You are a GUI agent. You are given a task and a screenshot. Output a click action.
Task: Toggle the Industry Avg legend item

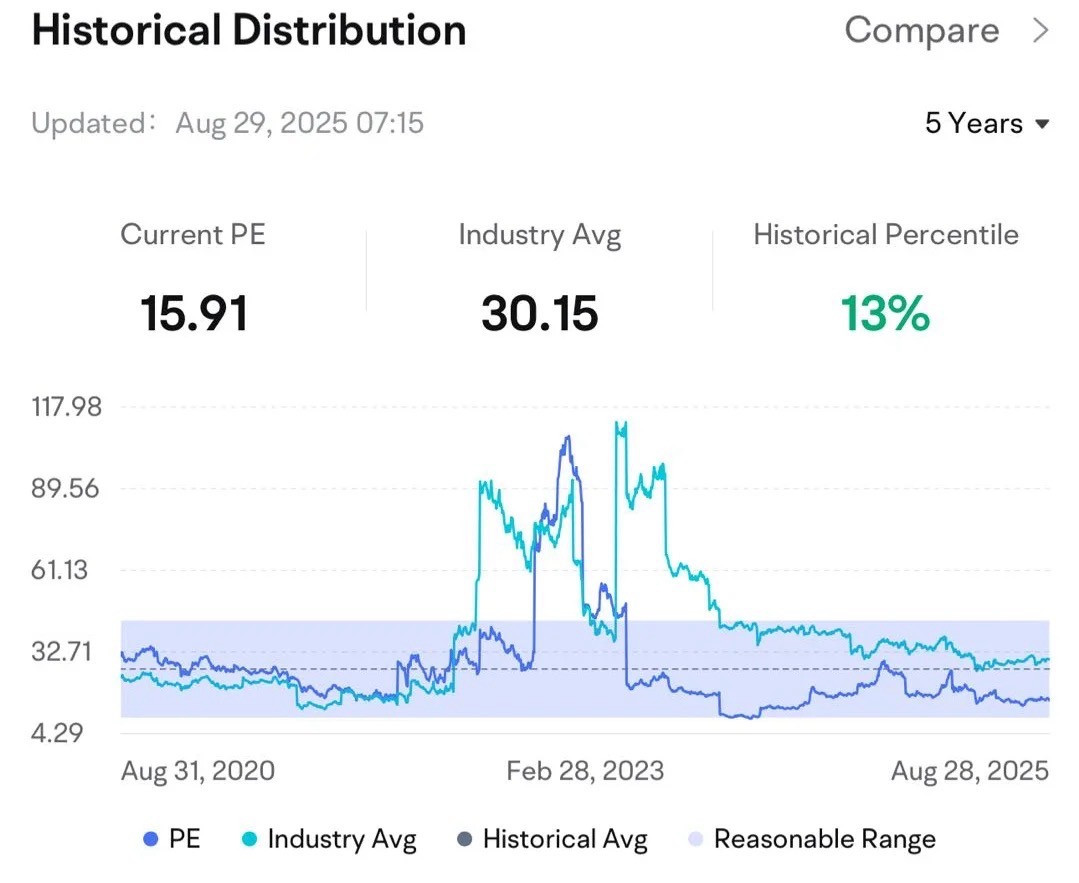[330, 839]
